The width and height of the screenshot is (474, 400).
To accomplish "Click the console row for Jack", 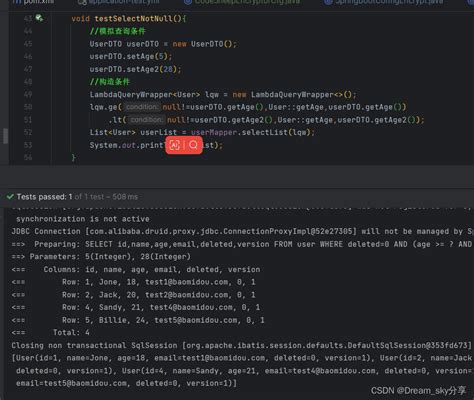I will (x=134, y=295).
